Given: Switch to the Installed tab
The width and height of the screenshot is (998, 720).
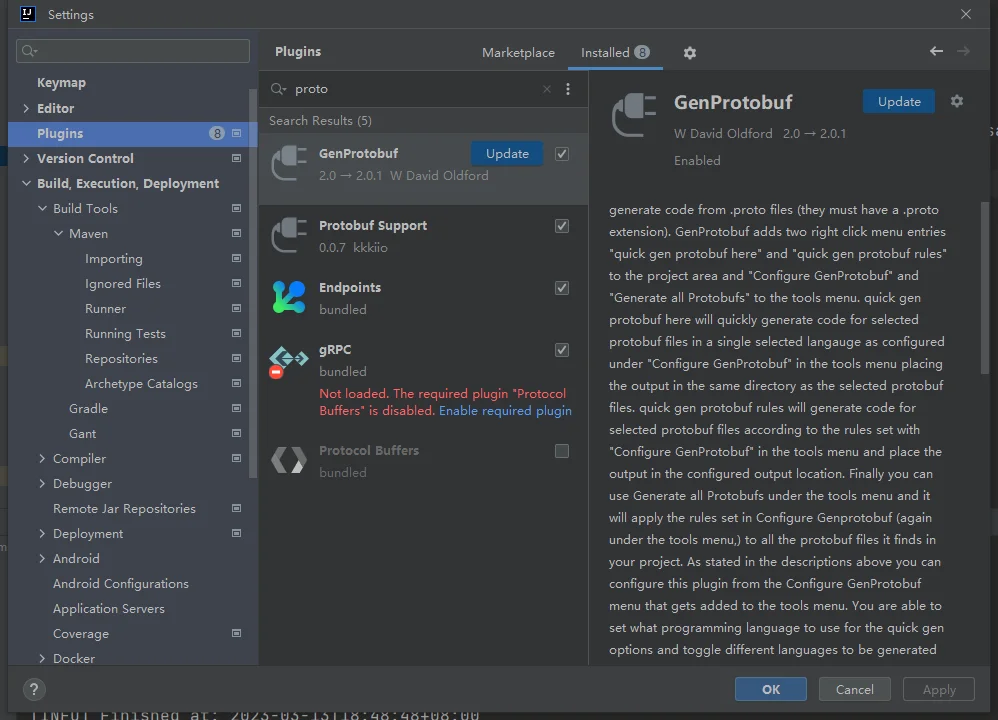Looking at the screenshot, I should (x=615, y=52).
